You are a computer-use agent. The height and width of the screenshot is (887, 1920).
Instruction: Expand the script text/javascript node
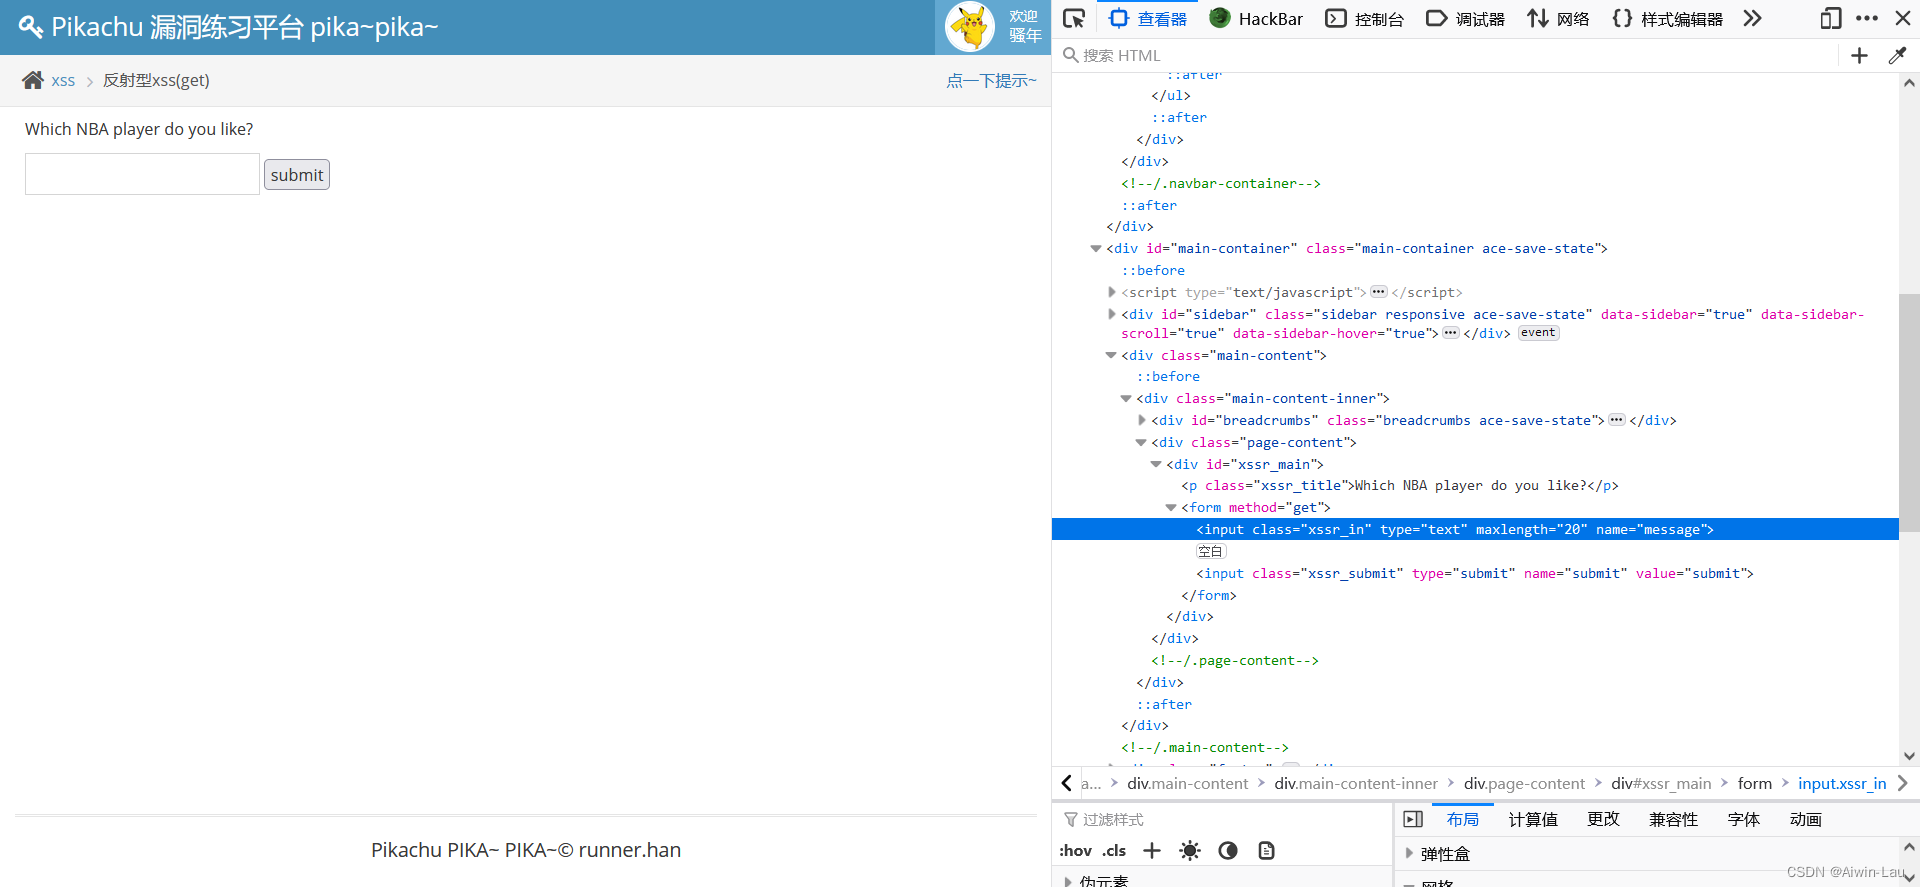coord(1111,293)
